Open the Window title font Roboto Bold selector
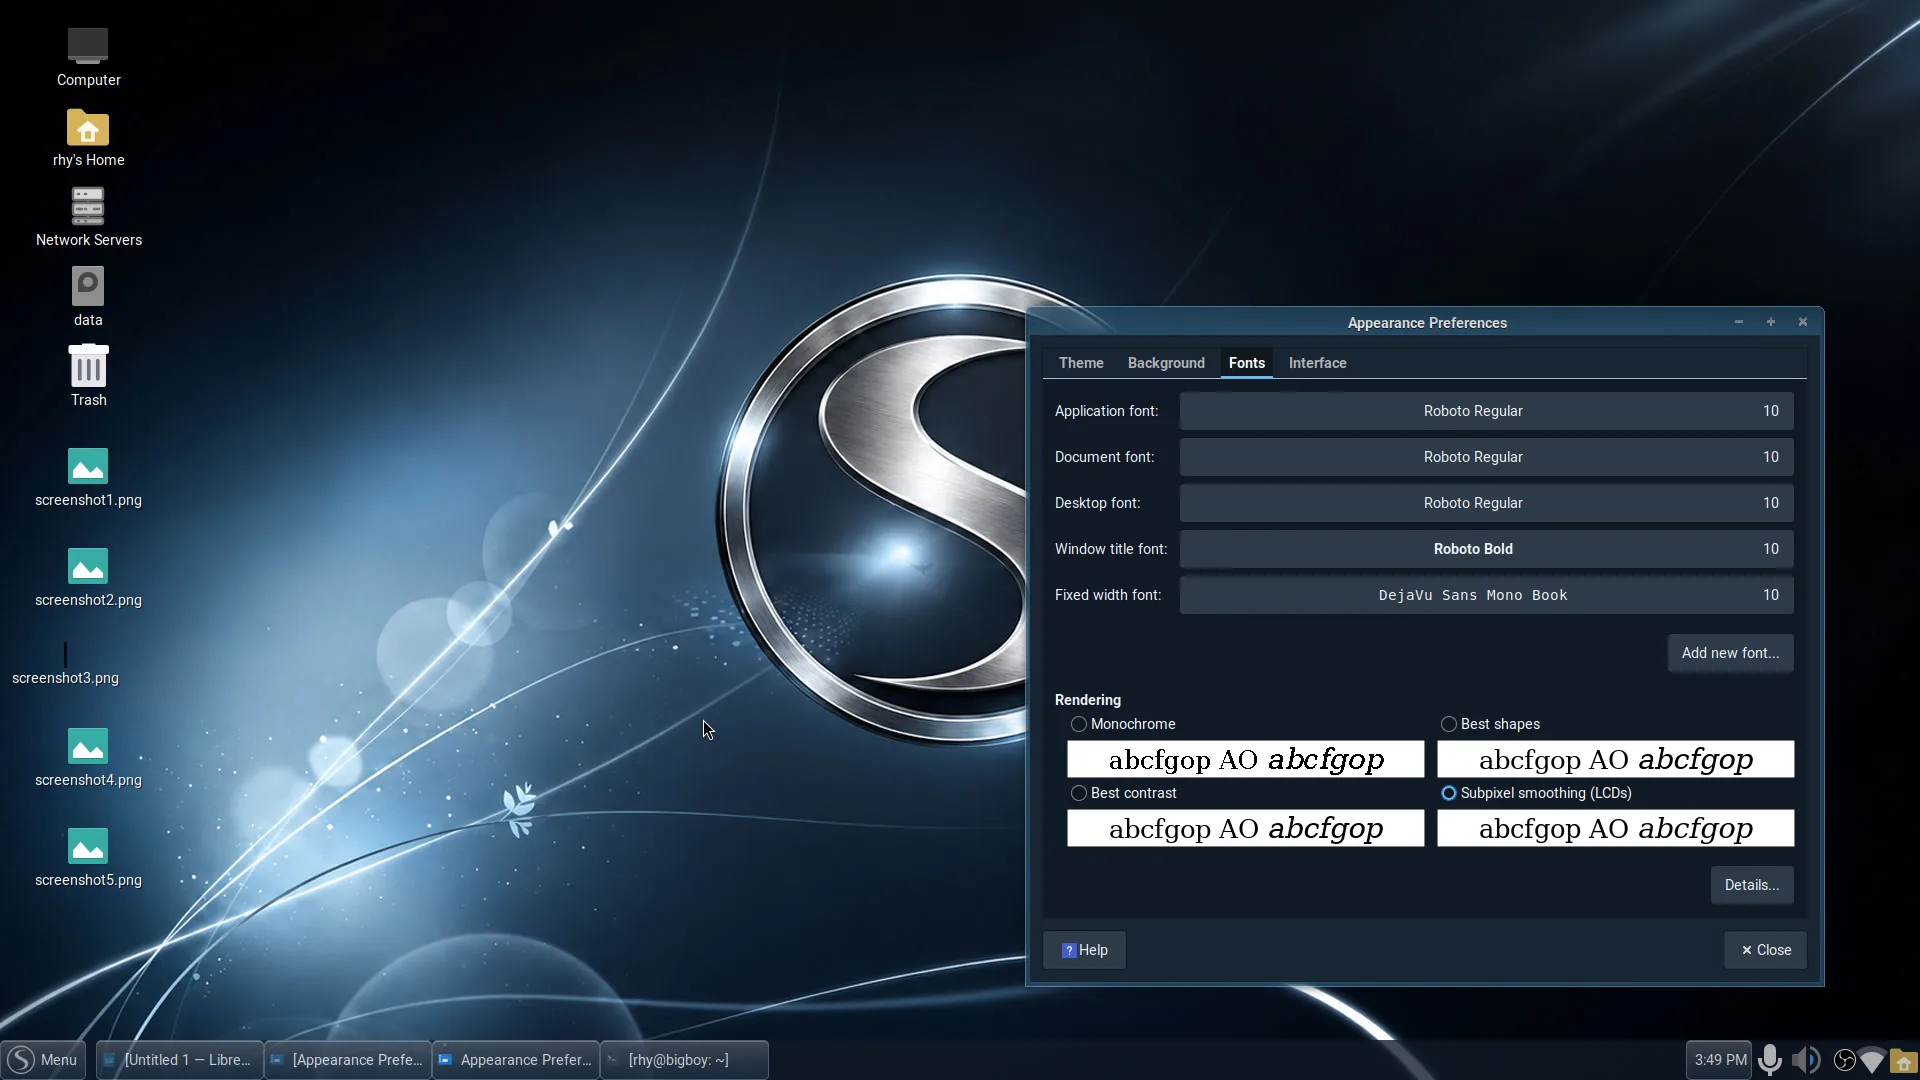Screen dimensions: 1920x1080 point(1486,549)
